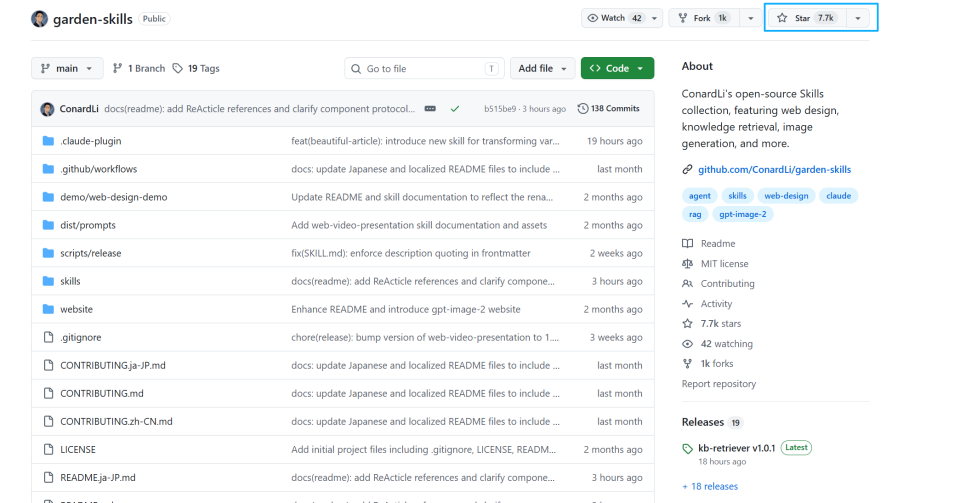Viewport: 960px width, 503px height.
Task: View the 138 Commits history
Action: coord(609,108)
